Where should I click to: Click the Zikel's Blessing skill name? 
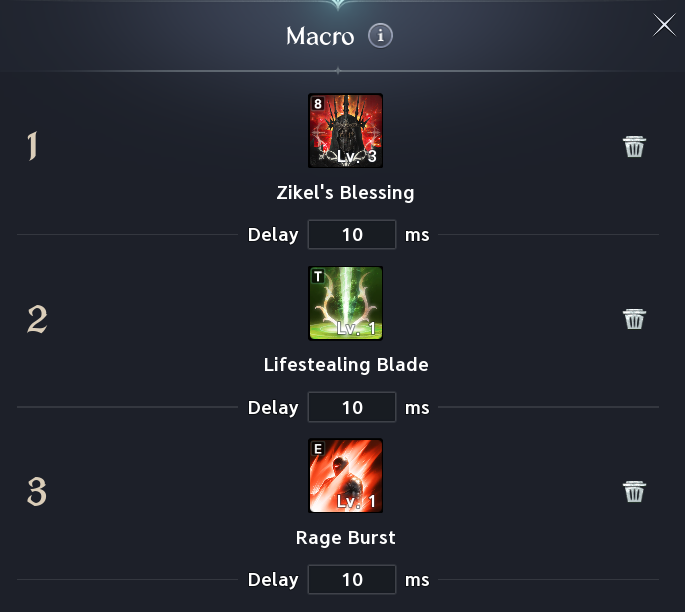pos(345,193)
